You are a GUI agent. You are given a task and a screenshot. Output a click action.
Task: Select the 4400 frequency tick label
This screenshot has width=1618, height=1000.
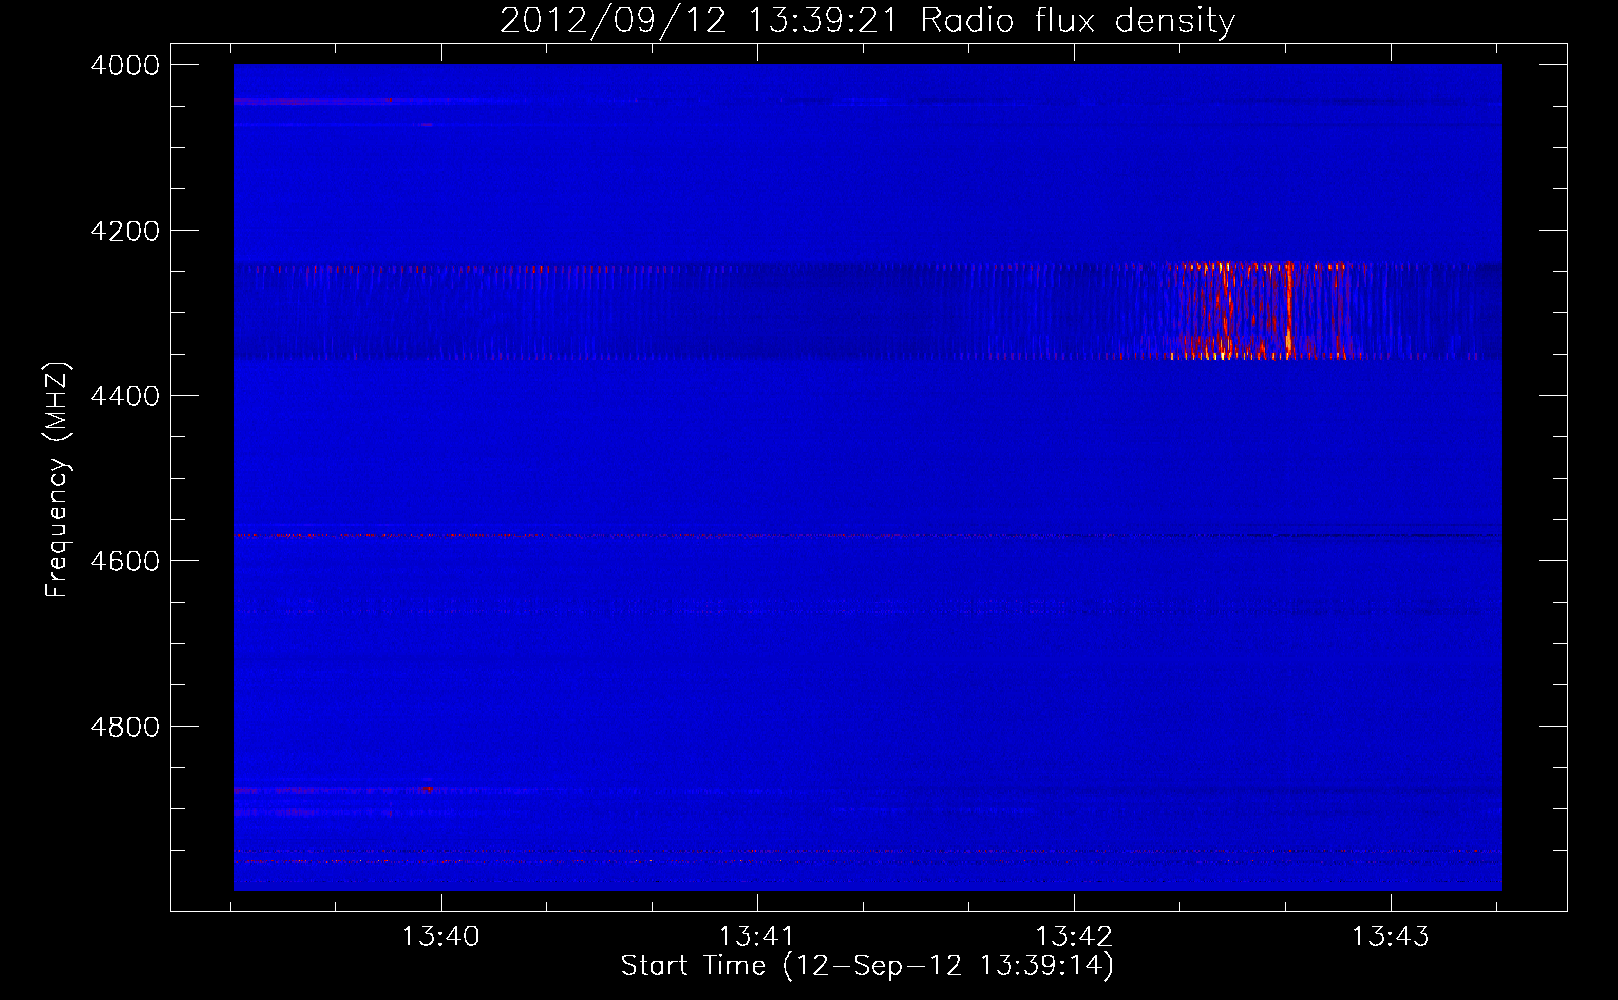pos(125,396)
